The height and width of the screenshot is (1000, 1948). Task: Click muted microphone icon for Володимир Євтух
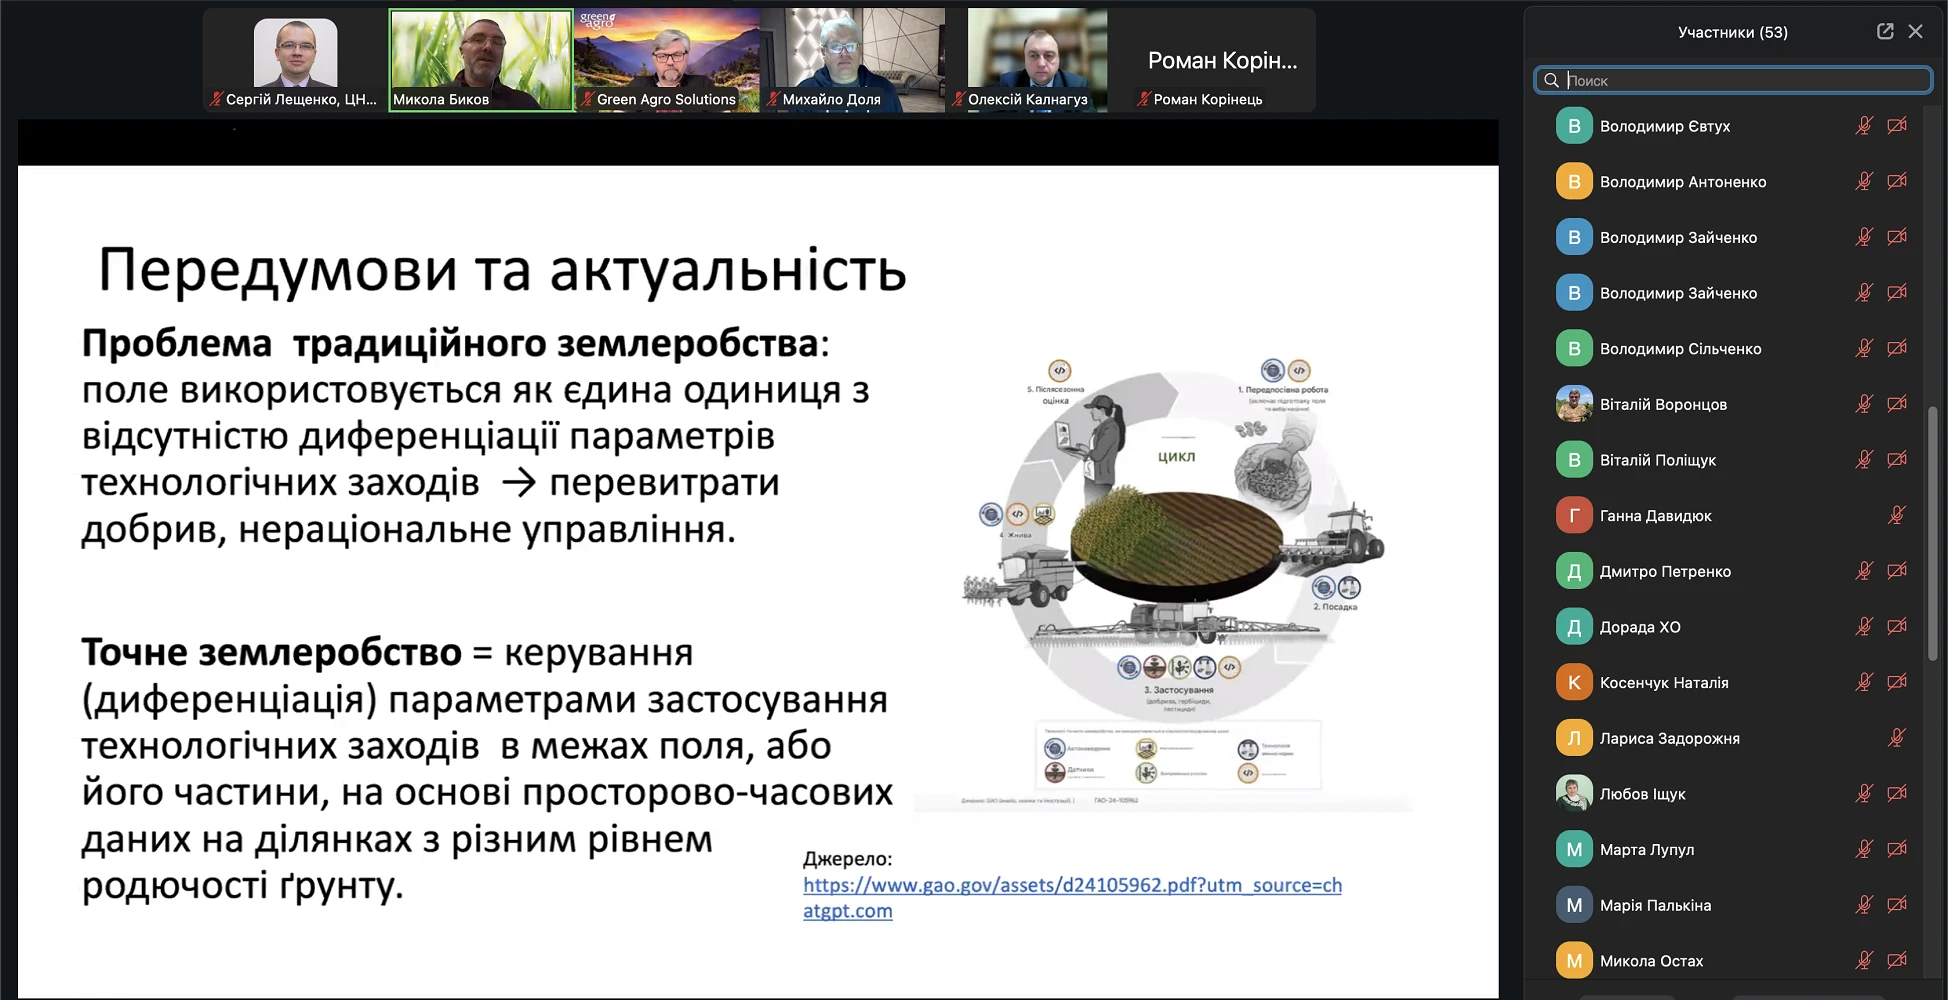pos(1864,126)
